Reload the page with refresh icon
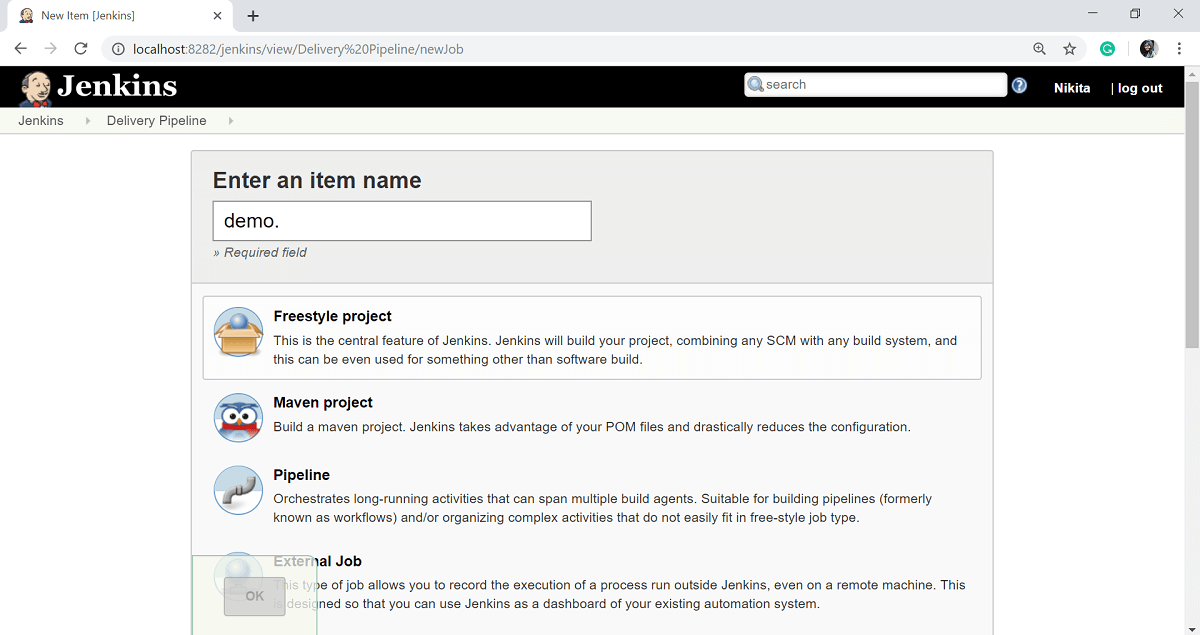 (x=81, y=48)
